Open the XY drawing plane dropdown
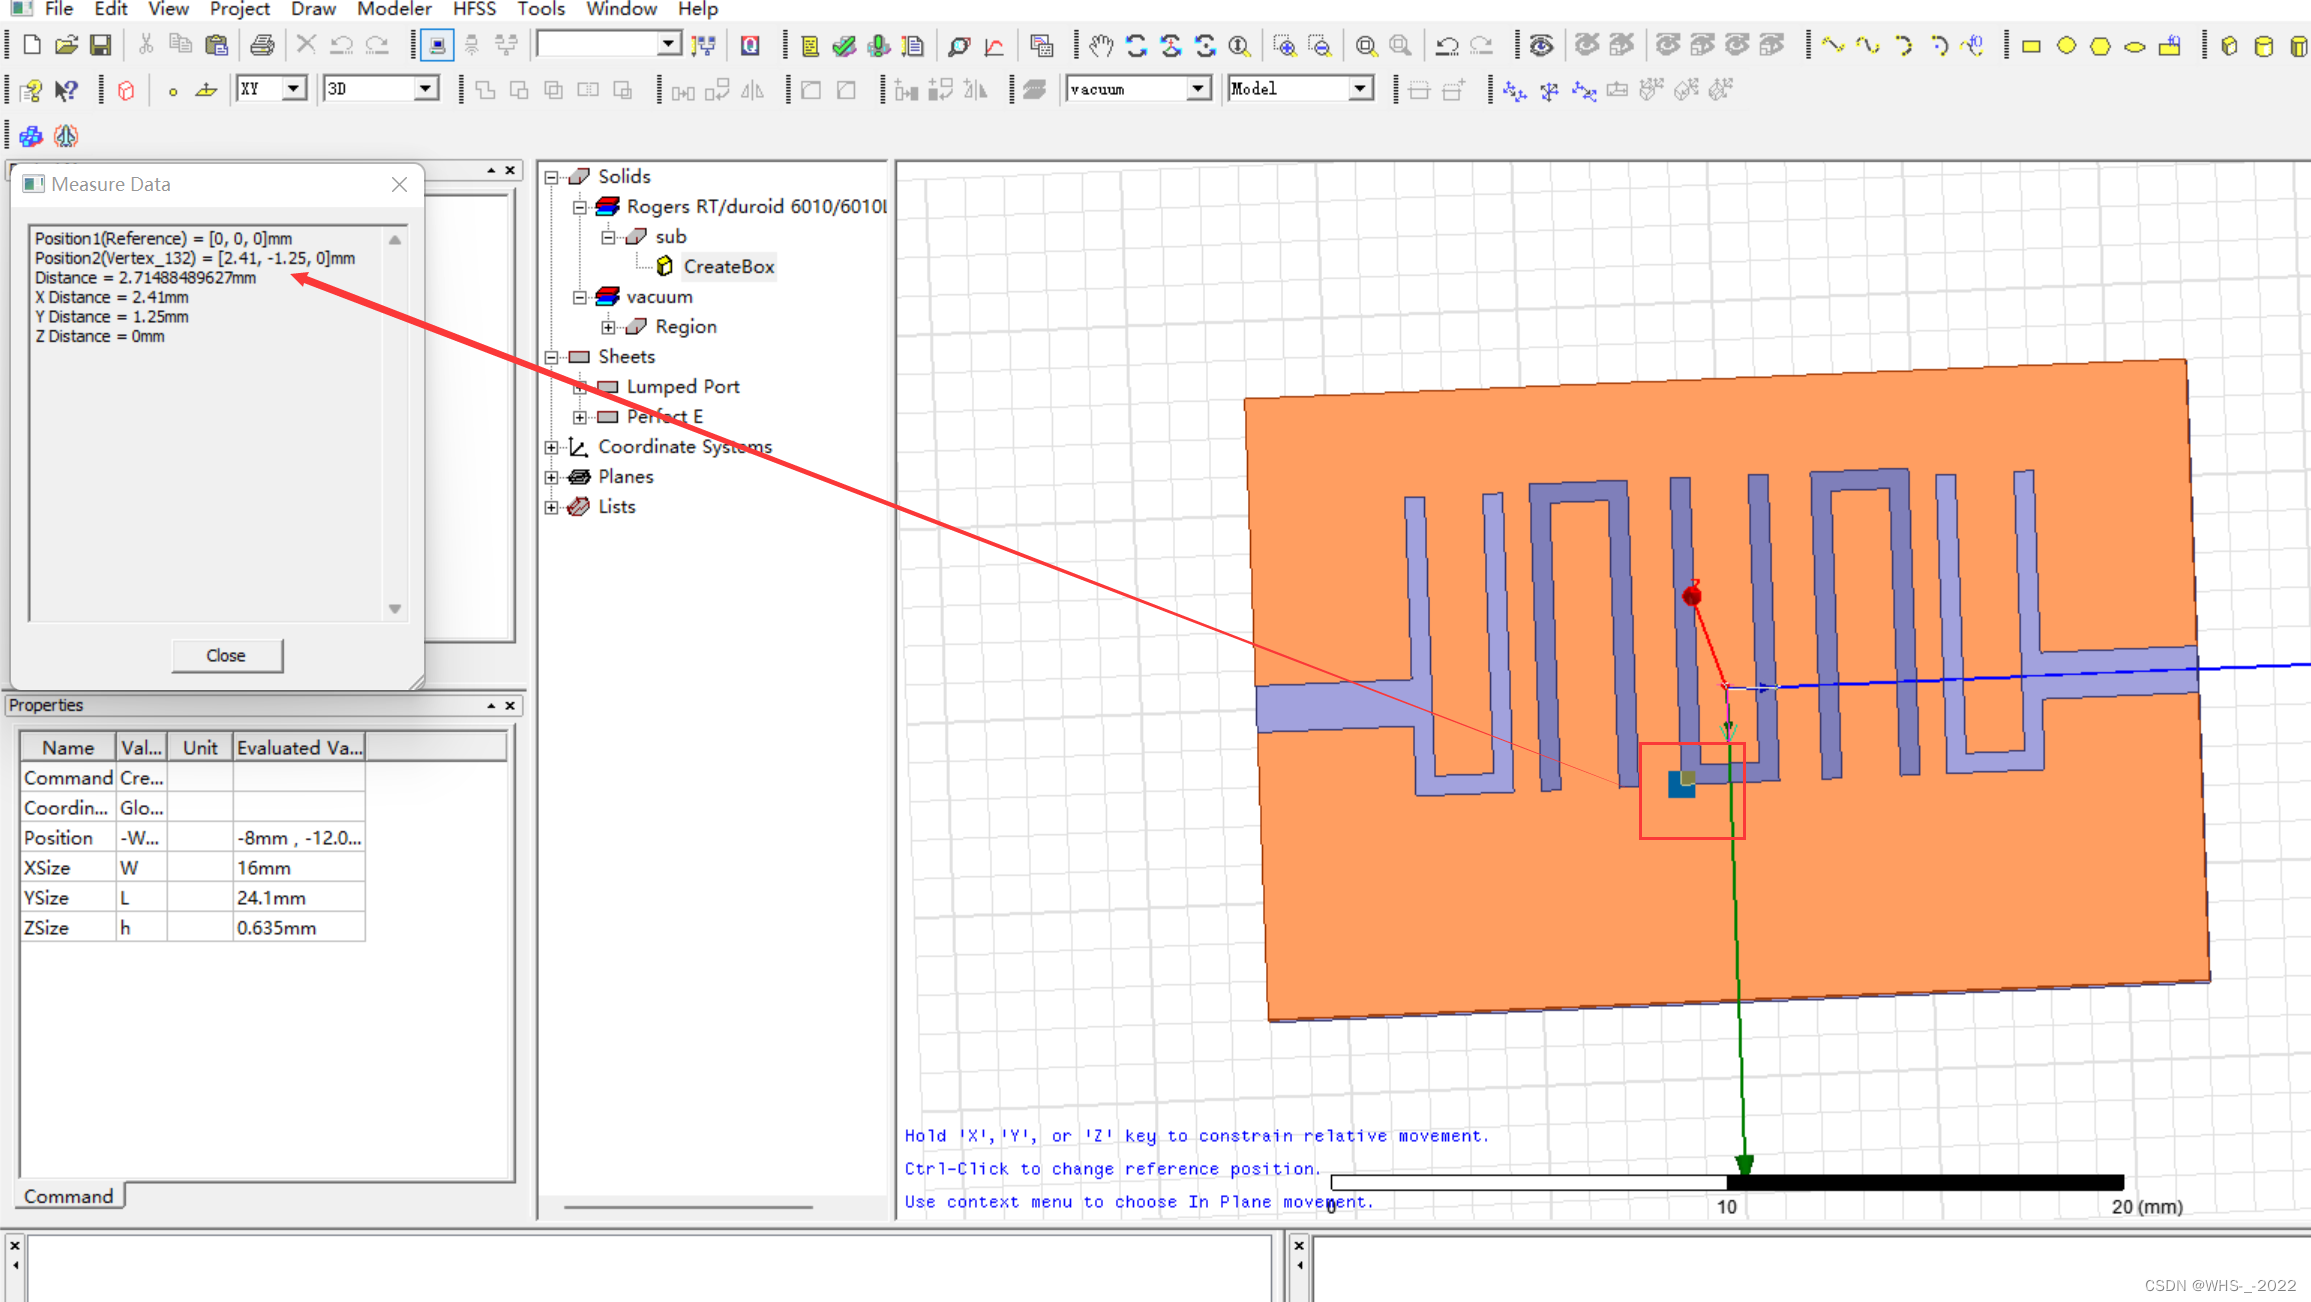2311x1302 pixels. [x=293, y=89]
